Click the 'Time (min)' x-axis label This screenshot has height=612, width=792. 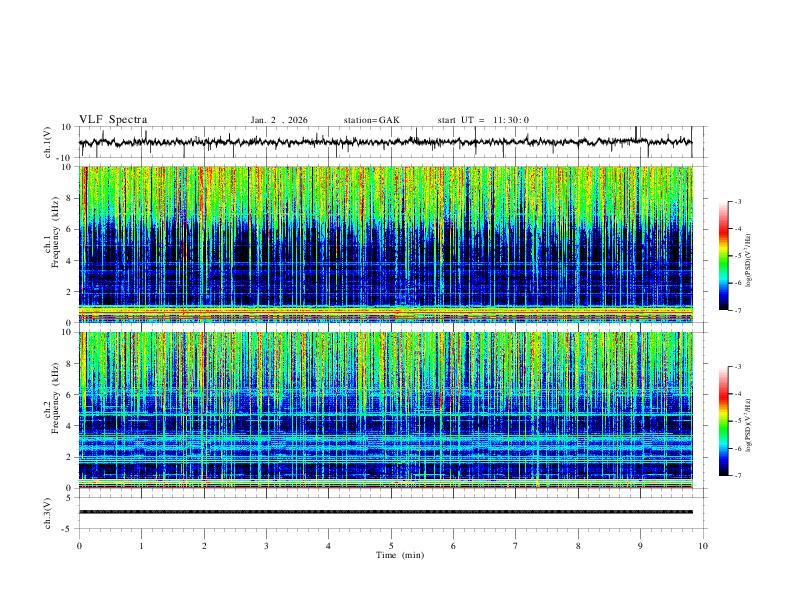pos(400,555)
